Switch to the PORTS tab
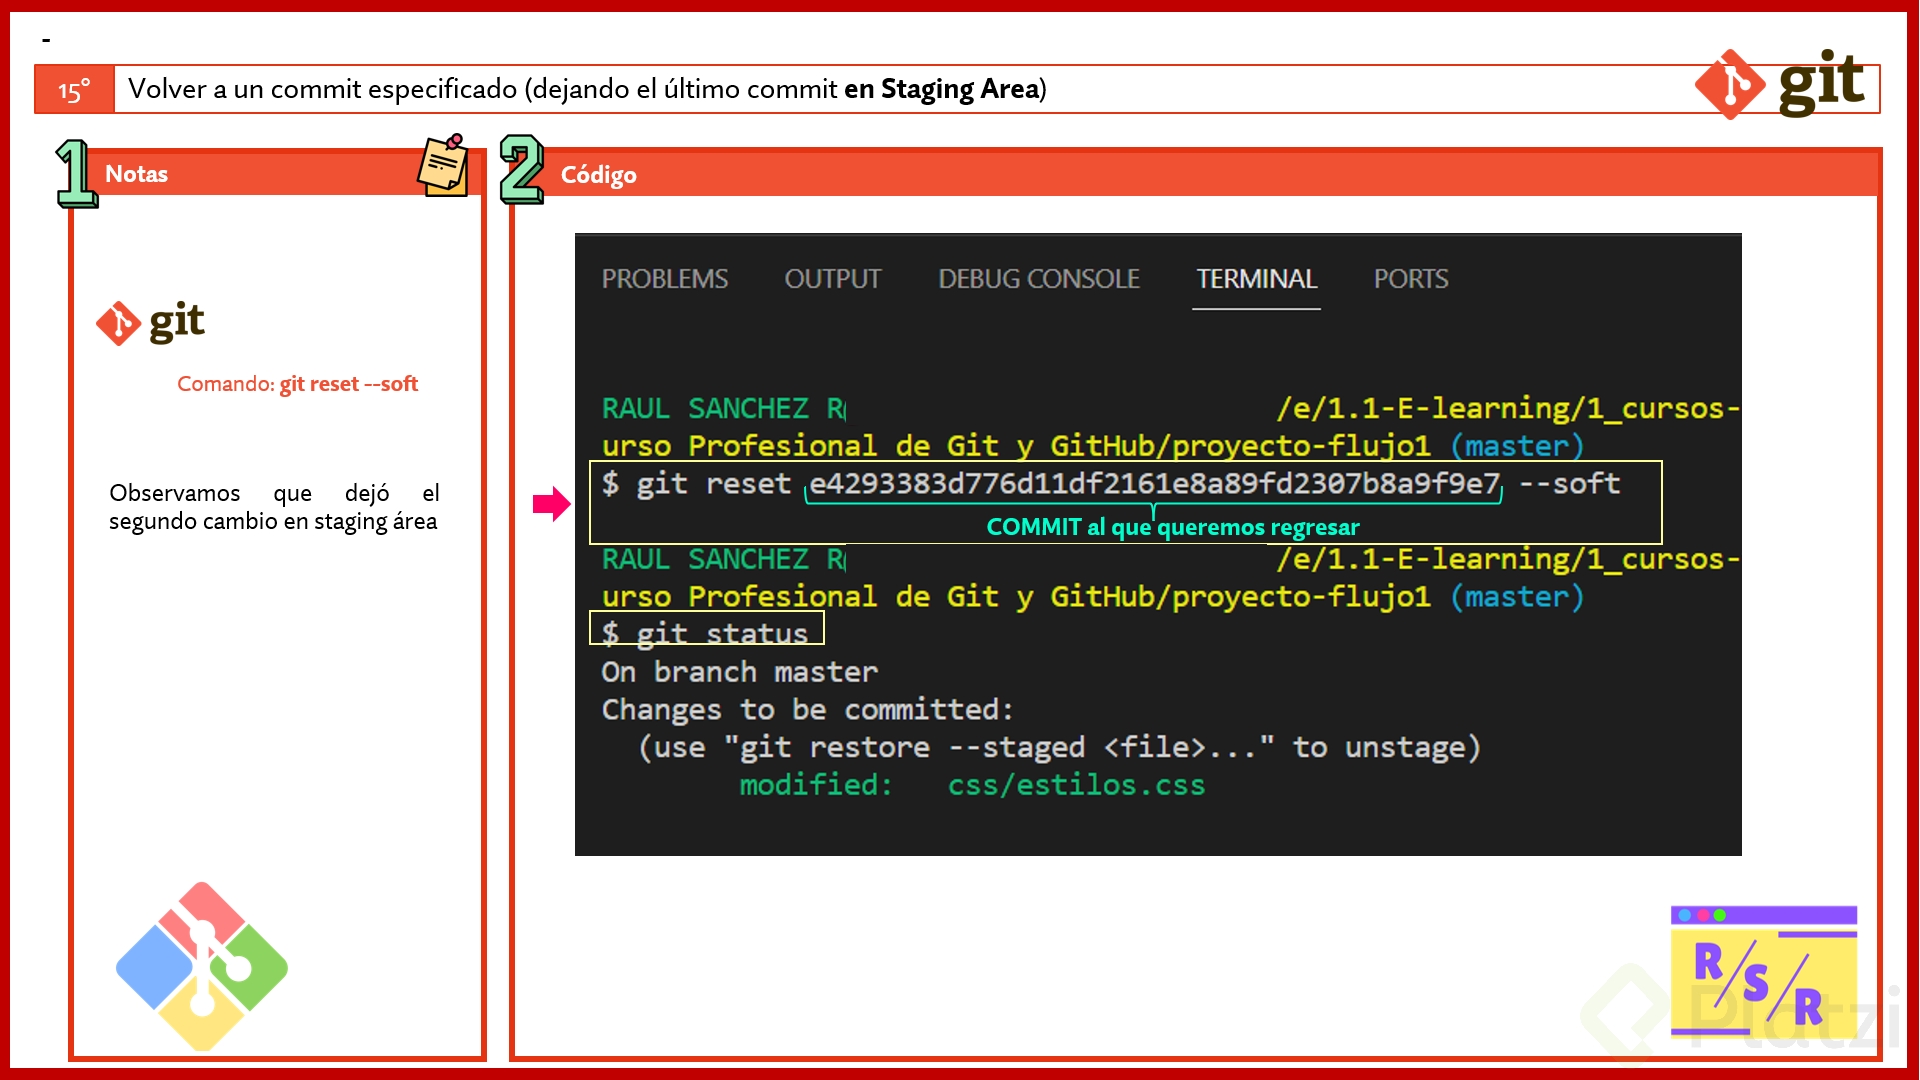This screenshot has height=1080, width=1920. pyautogui.click(x=1410, y=279)
